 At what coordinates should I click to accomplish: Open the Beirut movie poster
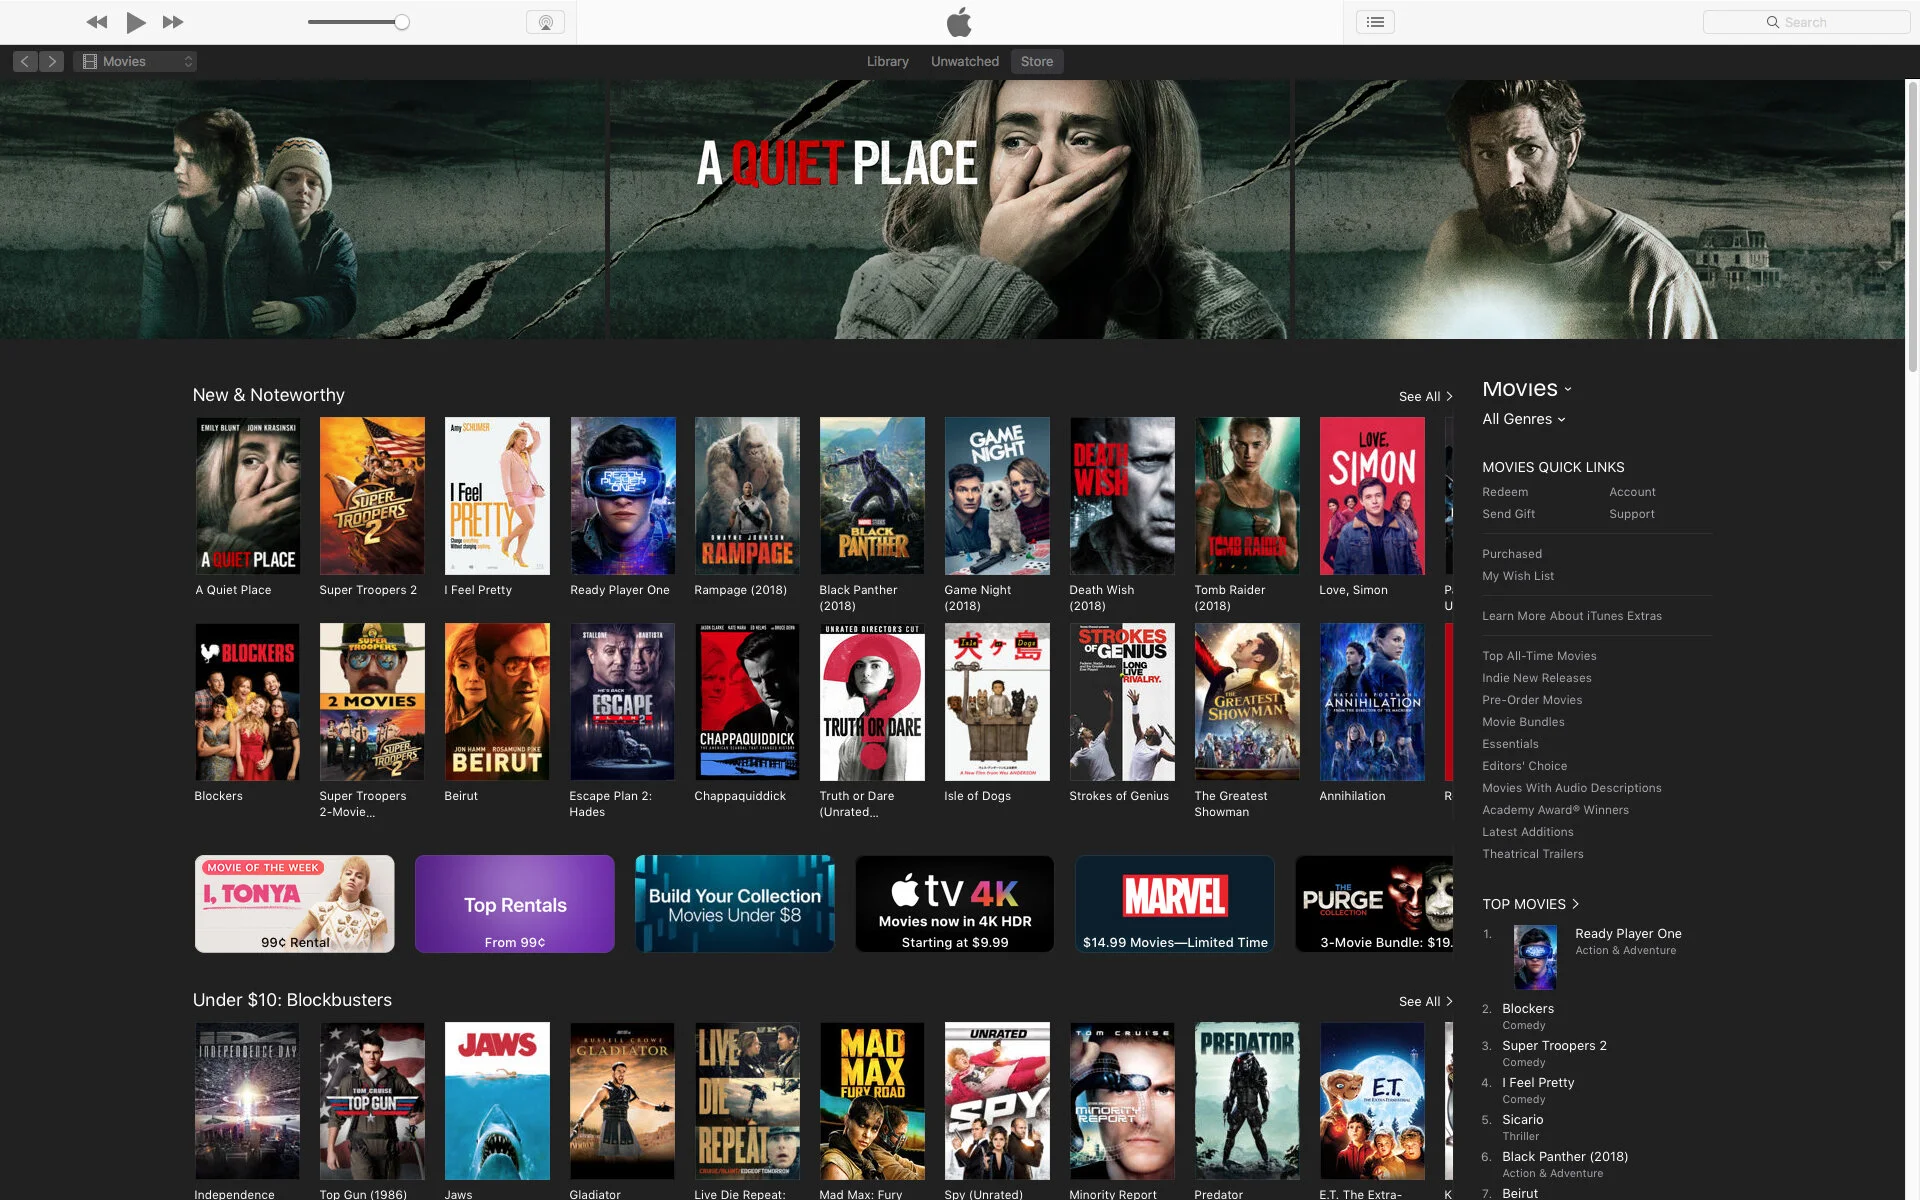497,702
